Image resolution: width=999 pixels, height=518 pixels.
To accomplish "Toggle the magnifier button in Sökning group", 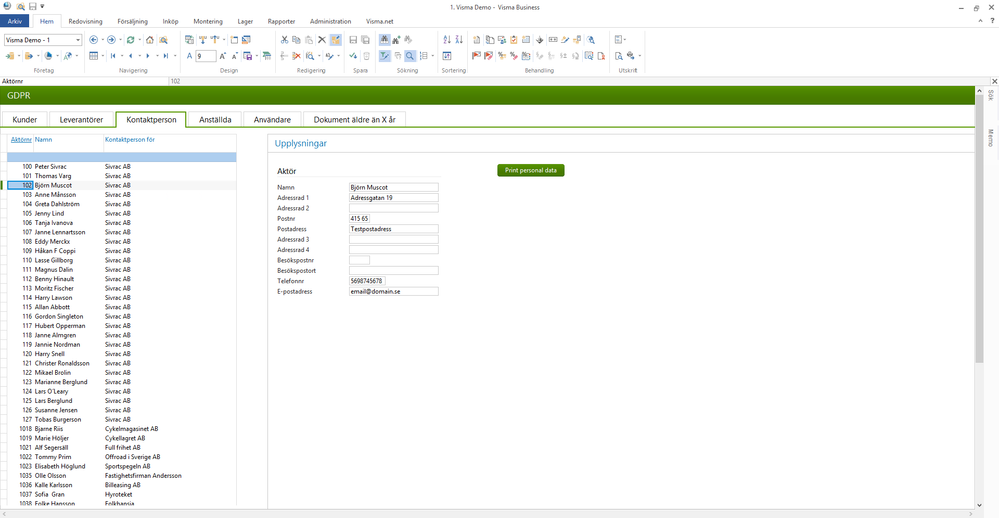I will click(x=410, y=56).
